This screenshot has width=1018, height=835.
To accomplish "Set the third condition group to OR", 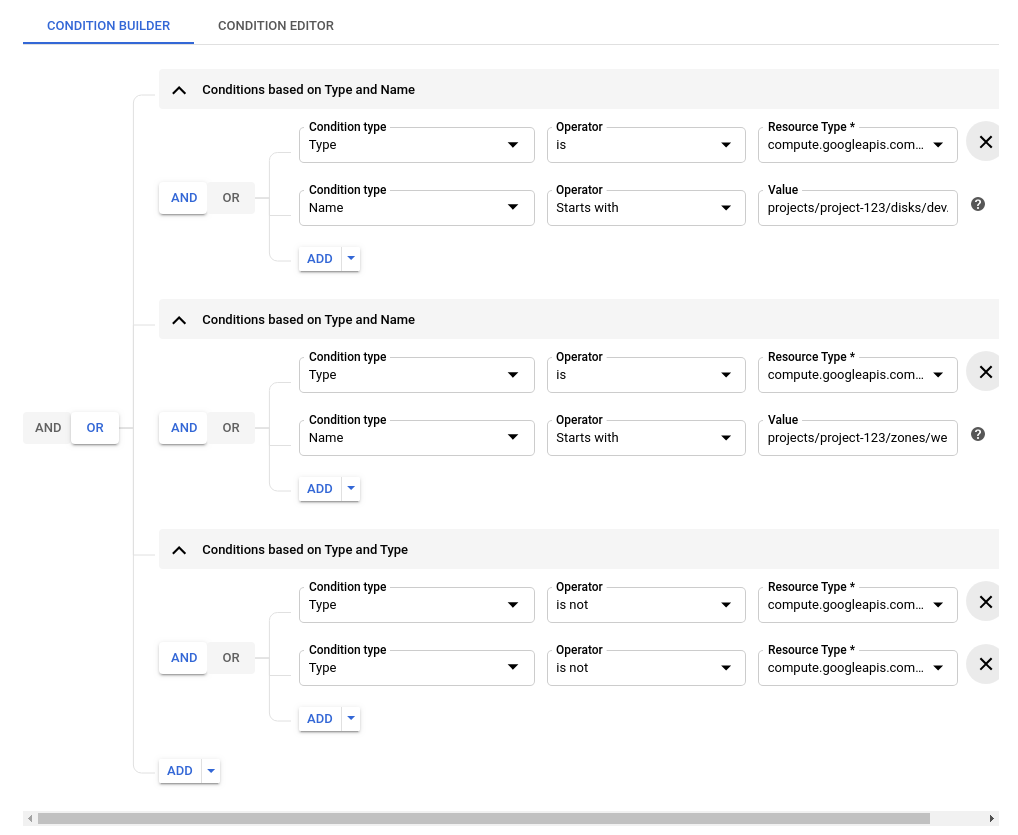I will 230,657.
